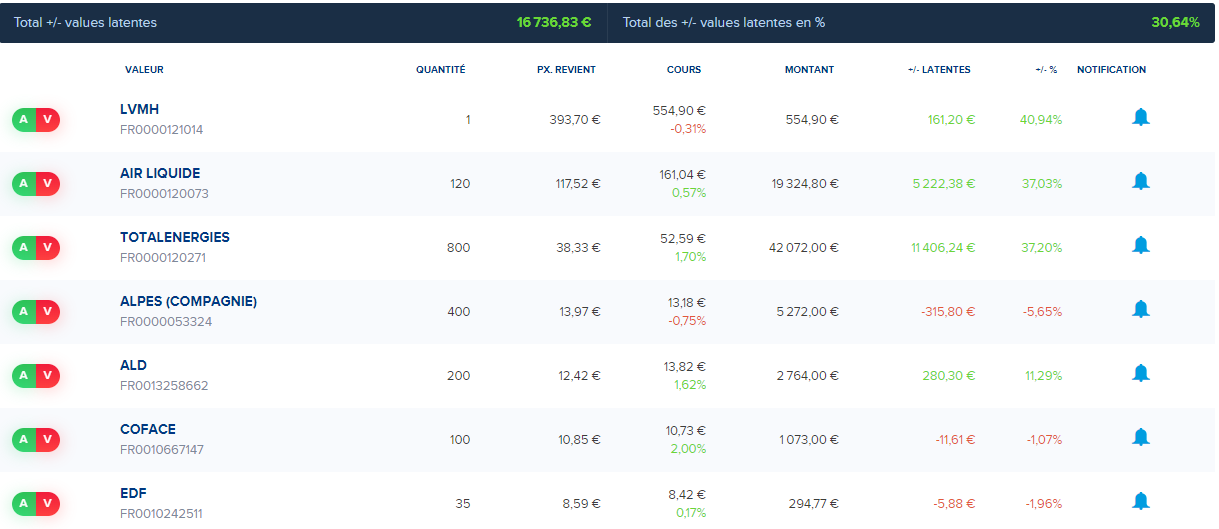Click the notification bell for LVMH

1141,118
